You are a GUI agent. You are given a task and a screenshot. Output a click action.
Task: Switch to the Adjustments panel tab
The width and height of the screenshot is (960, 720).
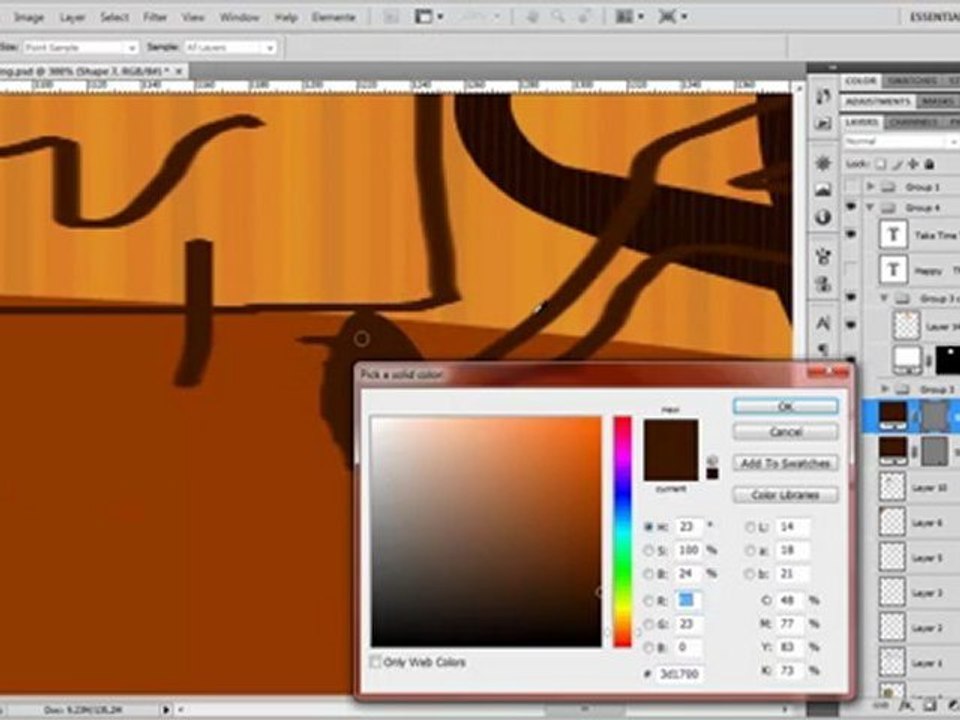click(x=877, y=101)
